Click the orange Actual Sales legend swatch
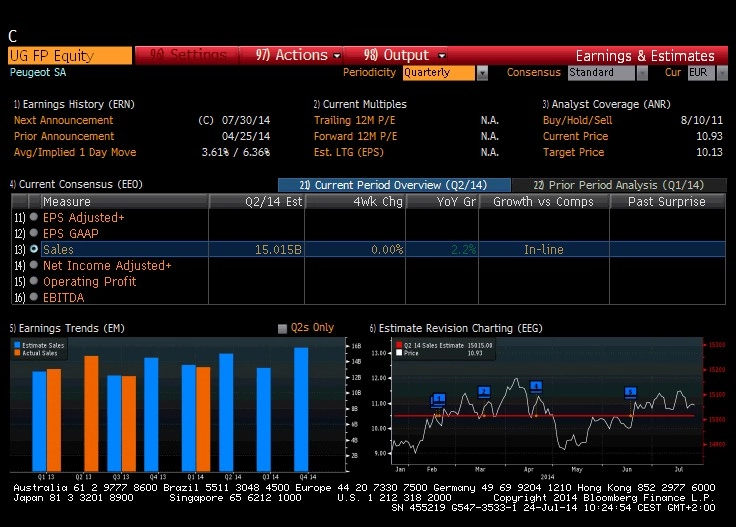The image size is (736, 527). coord(17,353)
